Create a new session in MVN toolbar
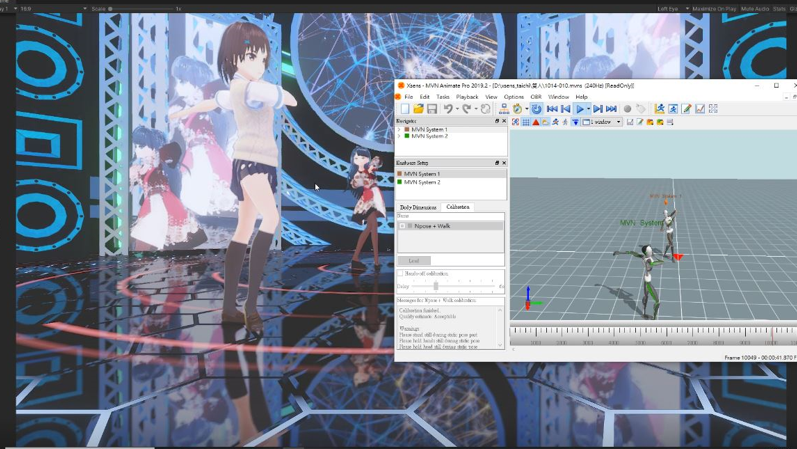The width and height of the screenshot is (797, 449). [x=405, y=109]
